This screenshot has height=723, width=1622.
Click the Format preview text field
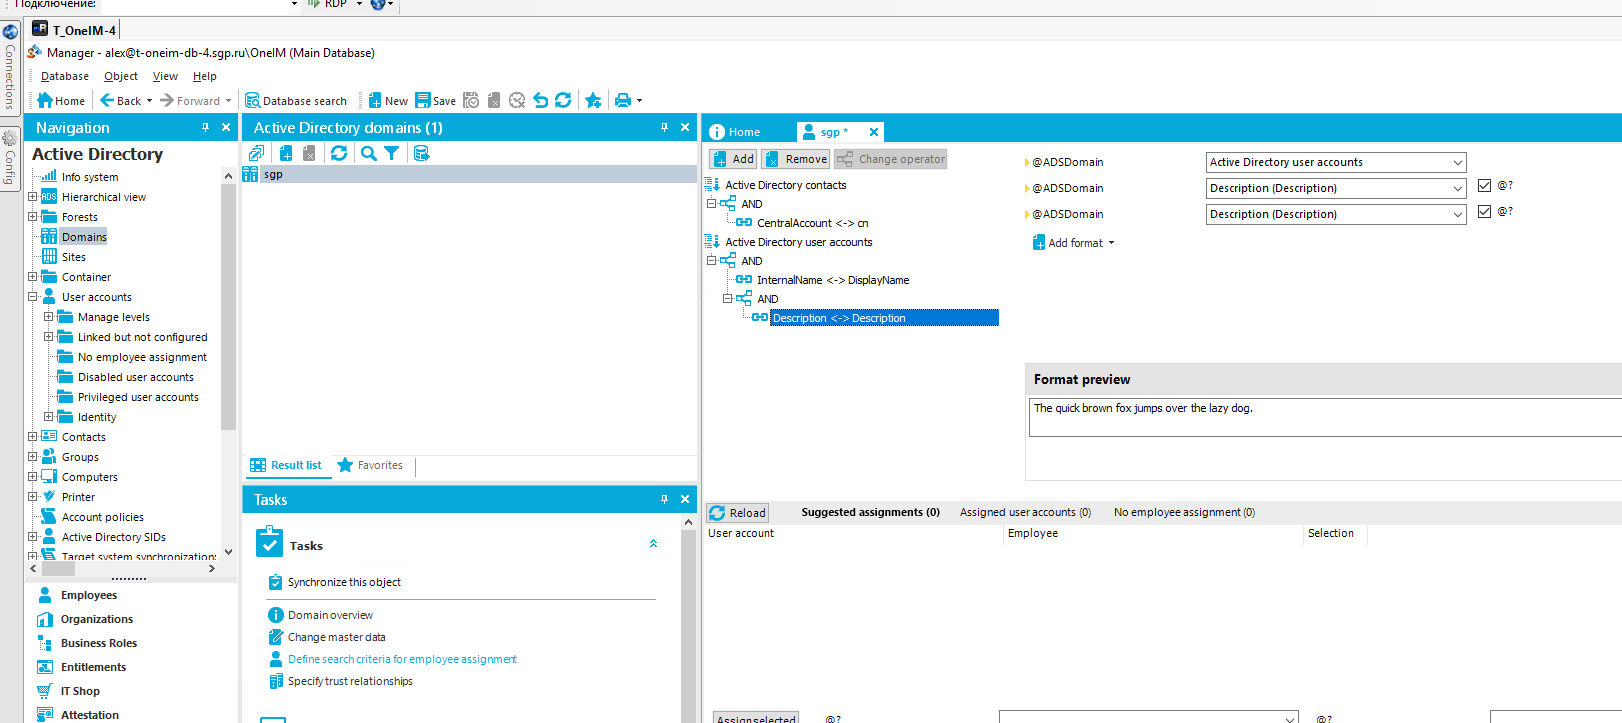point(1325,417)
